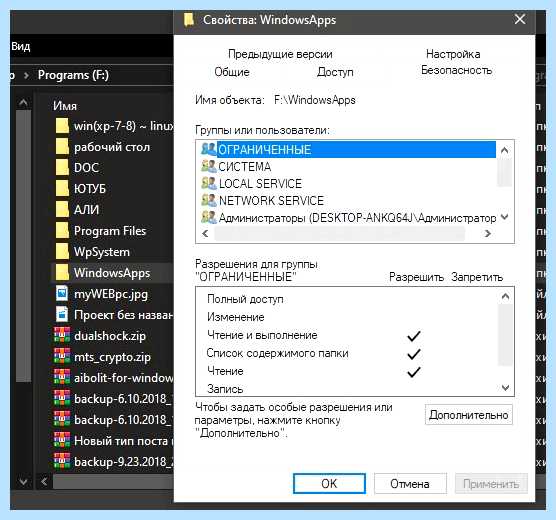
Task: Click the Program Files folder icon
Action: (62, 231)
